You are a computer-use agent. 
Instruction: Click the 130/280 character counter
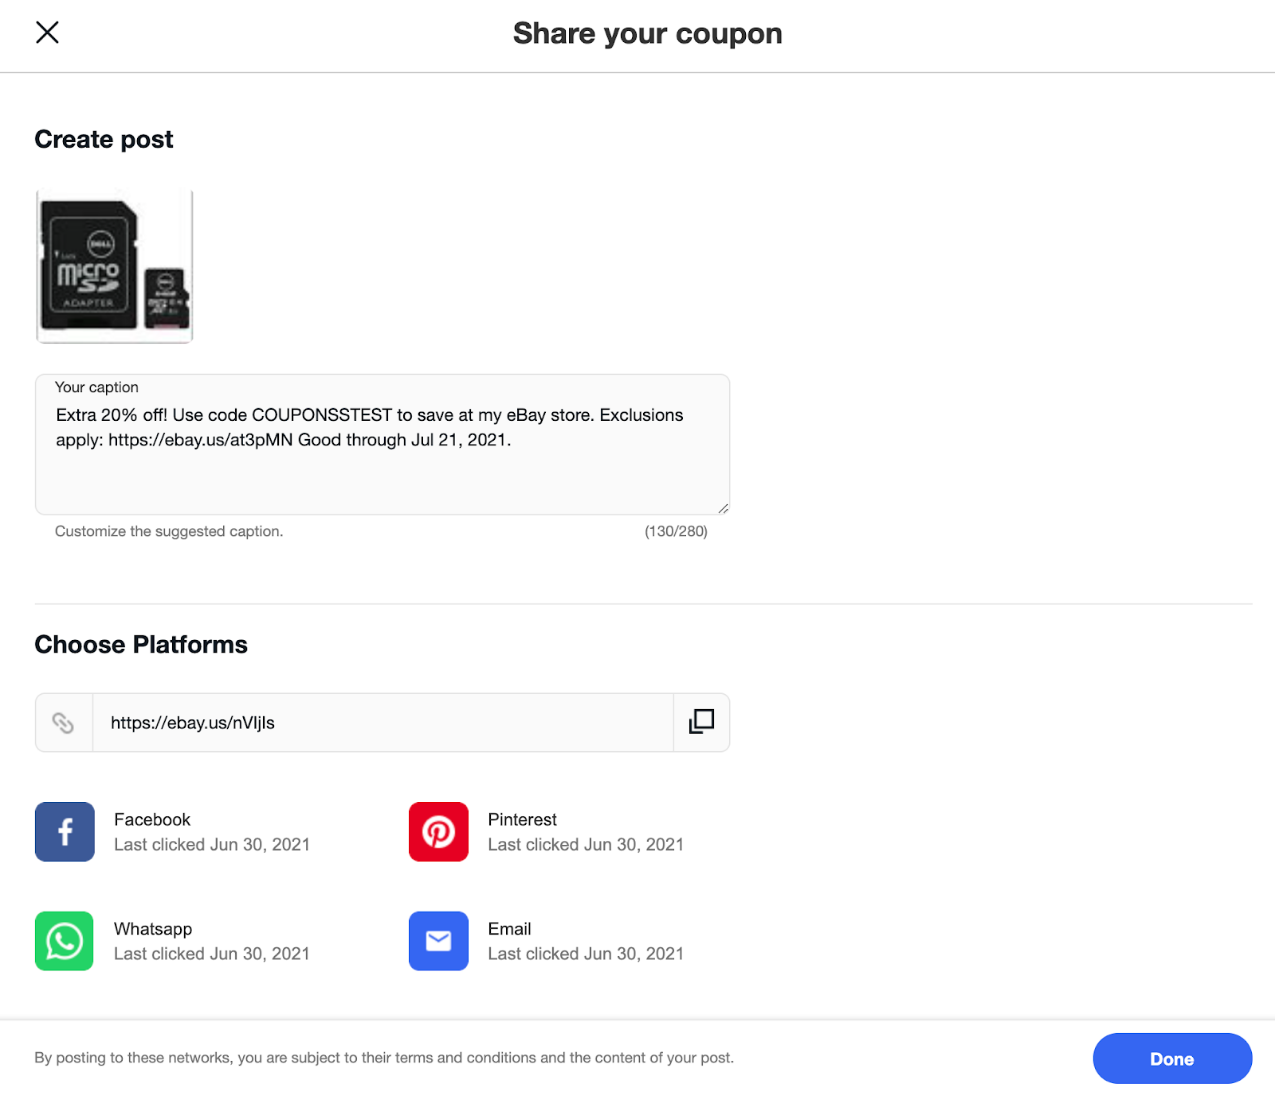click(x=676, y=531)
